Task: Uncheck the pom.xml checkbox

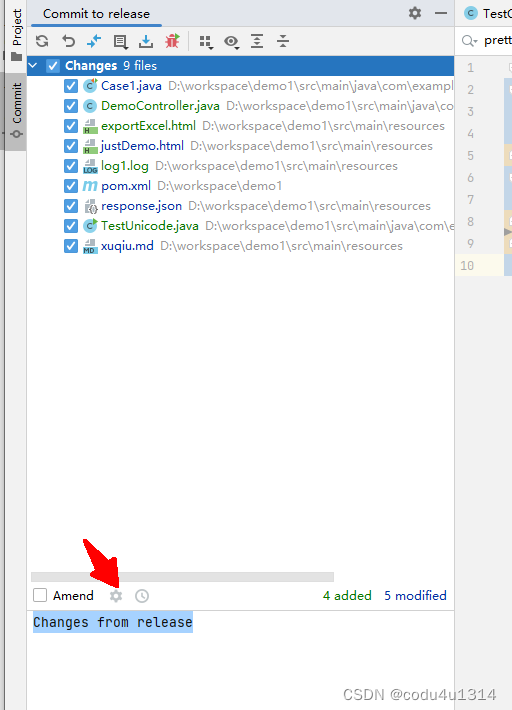Action: click(71, 186)
